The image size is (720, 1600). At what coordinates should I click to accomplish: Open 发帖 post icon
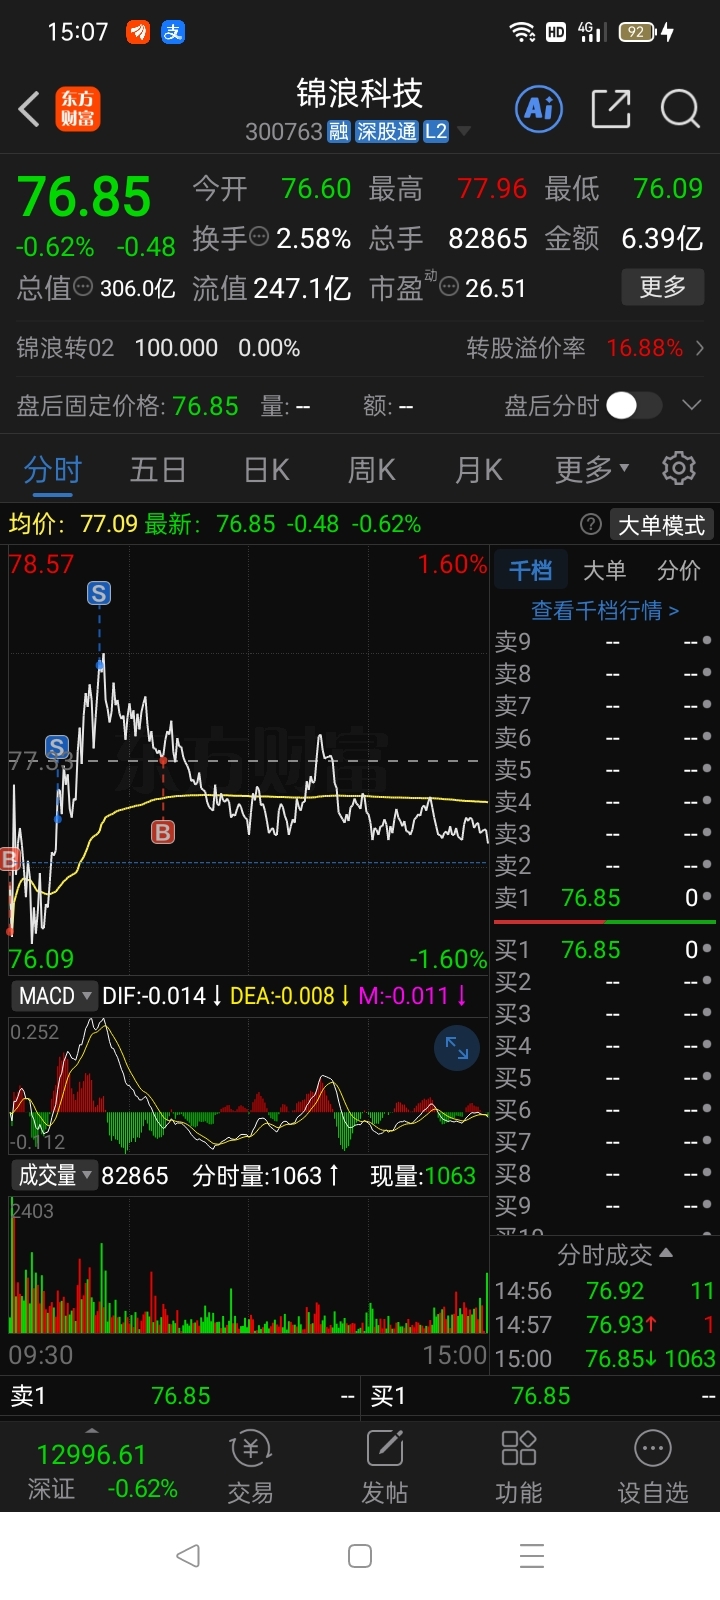coord(385,1467)
